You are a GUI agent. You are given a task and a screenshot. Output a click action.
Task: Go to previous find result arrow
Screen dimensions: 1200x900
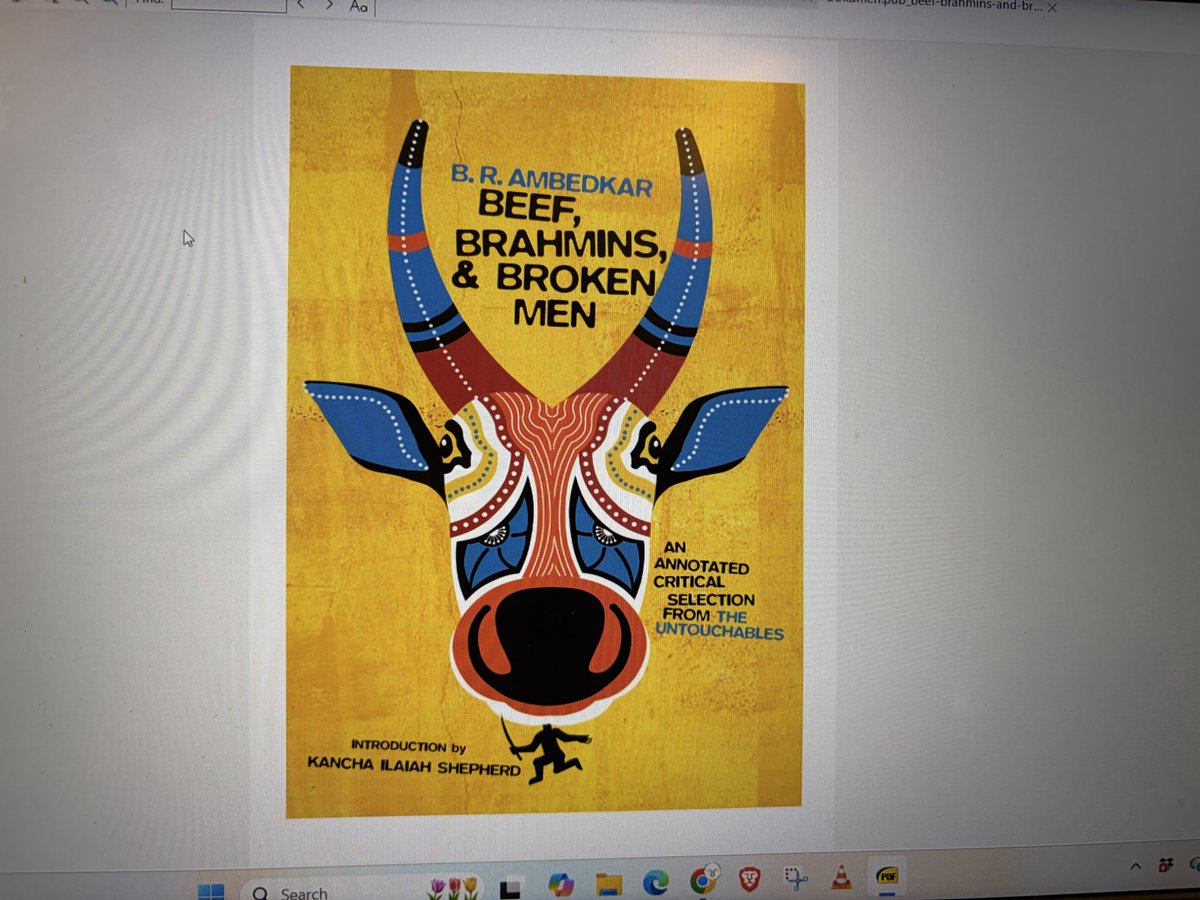point(300,5)
